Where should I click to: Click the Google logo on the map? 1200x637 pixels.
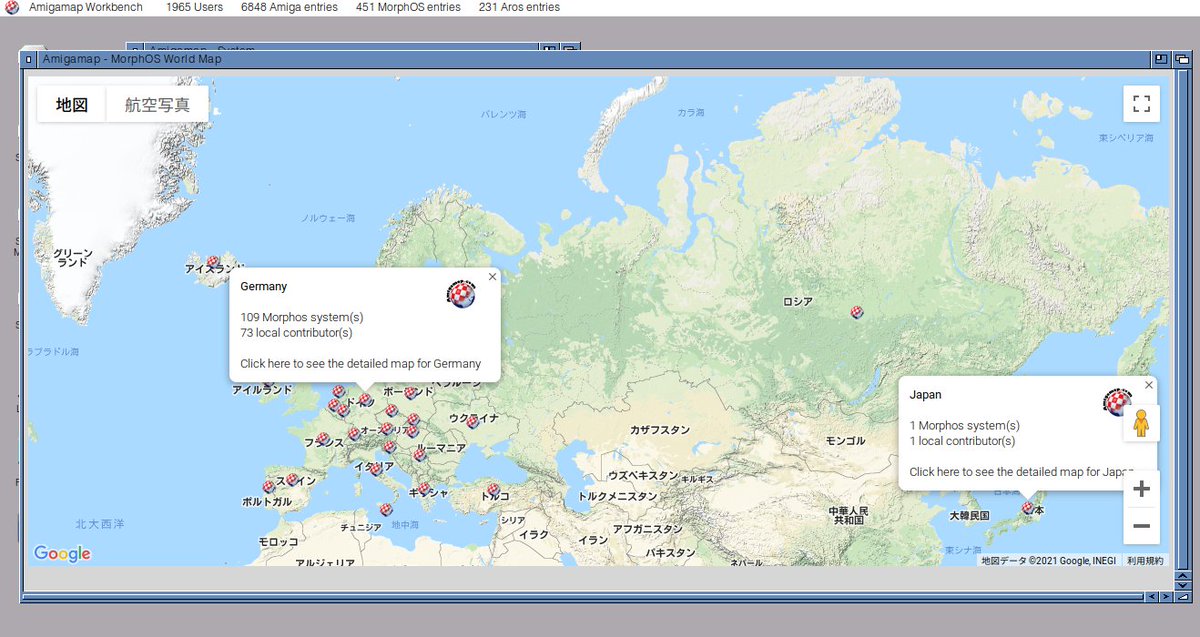(62, 554)
